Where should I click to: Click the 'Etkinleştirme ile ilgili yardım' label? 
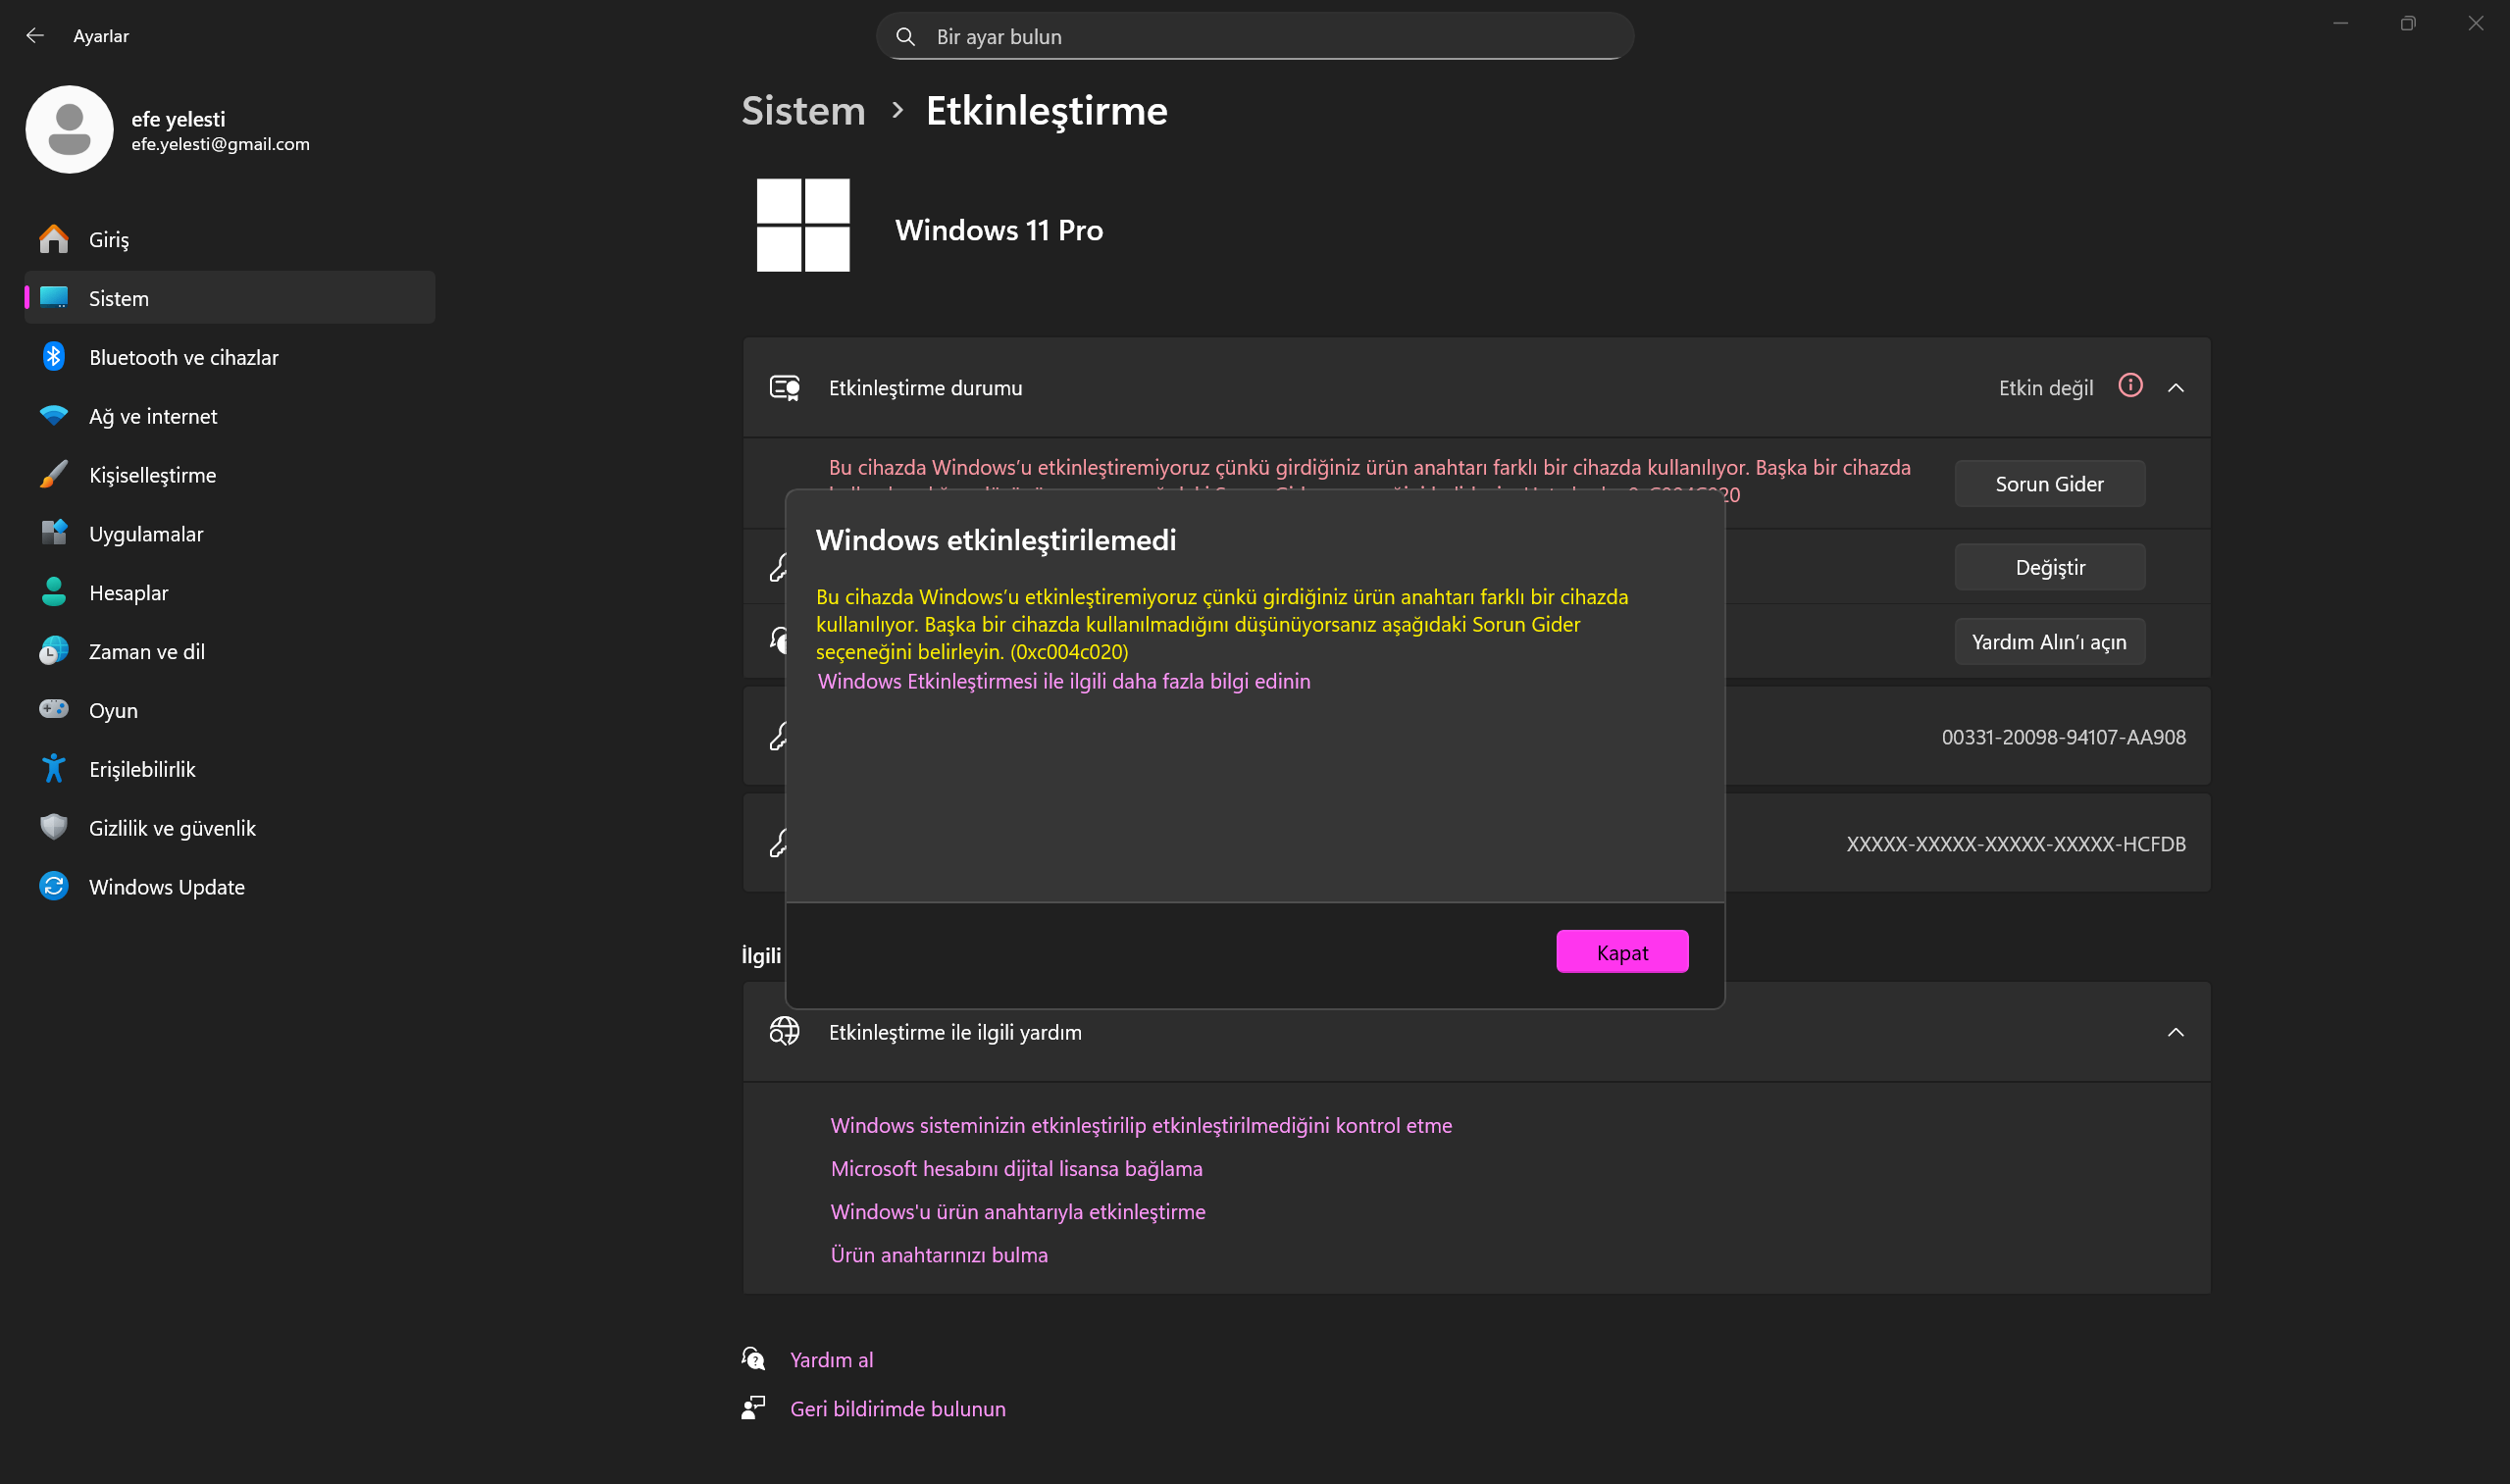pyautogui.click(x=955, y=1032)
